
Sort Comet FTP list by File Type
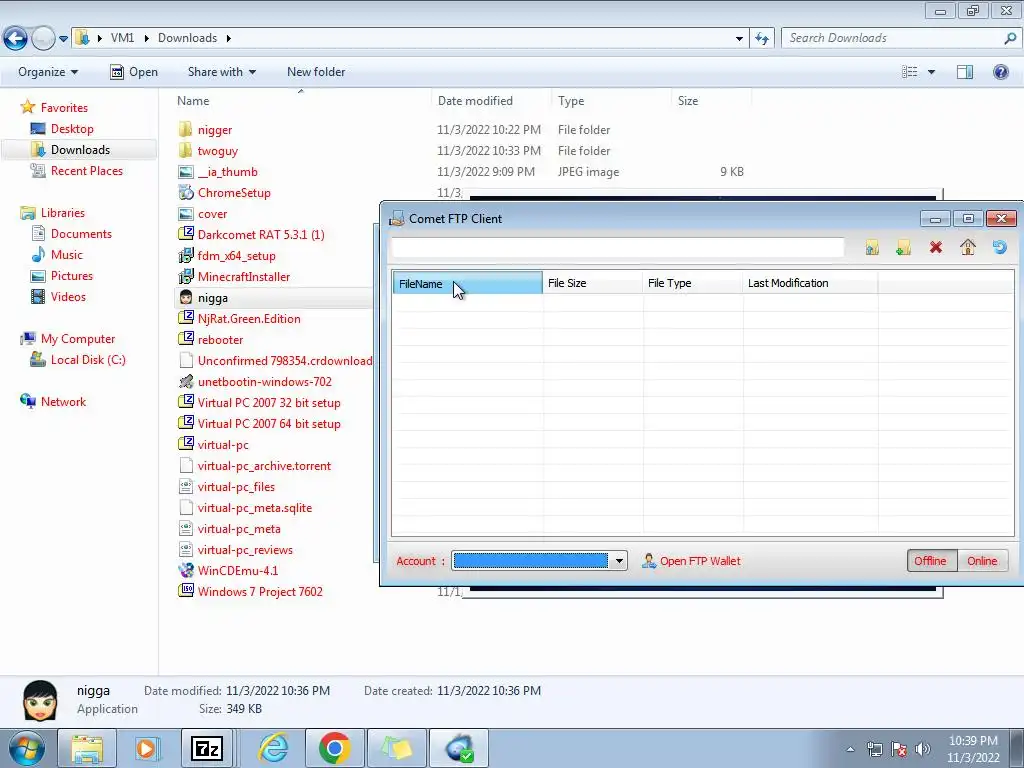692,283
